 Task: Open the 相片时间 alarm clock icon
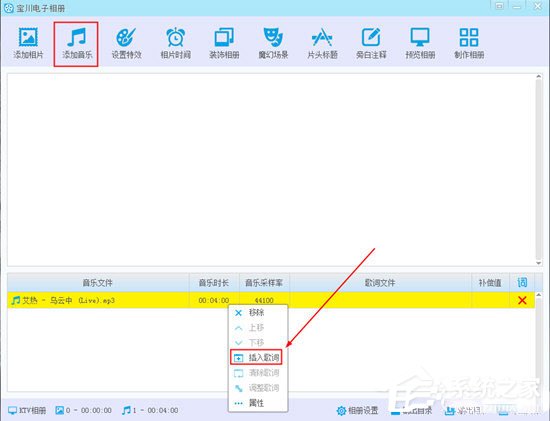[175, 43]
